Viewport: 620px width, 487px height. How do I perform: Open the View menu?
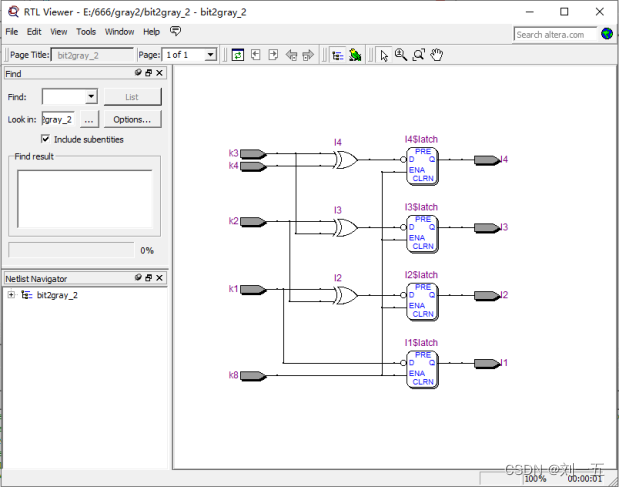(x=59, y=32)
